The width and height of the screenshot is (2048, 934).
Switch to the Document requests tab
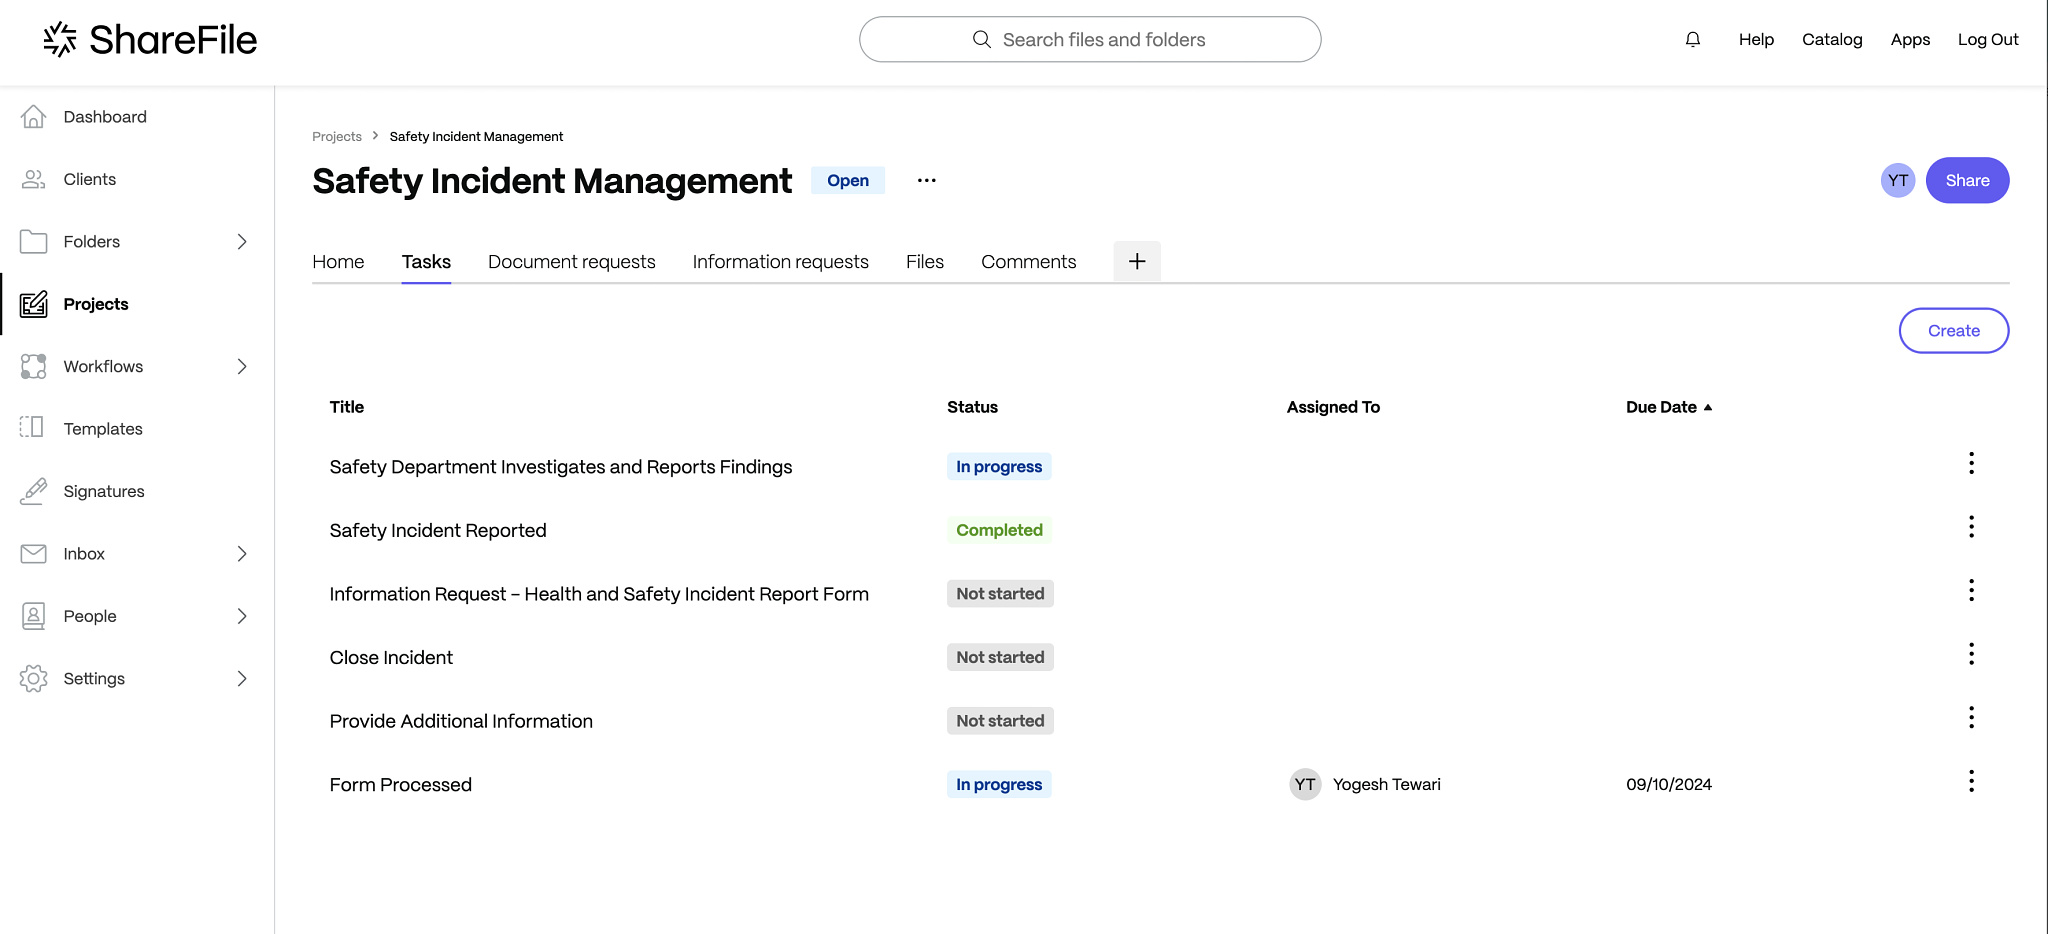coord(571,262)
